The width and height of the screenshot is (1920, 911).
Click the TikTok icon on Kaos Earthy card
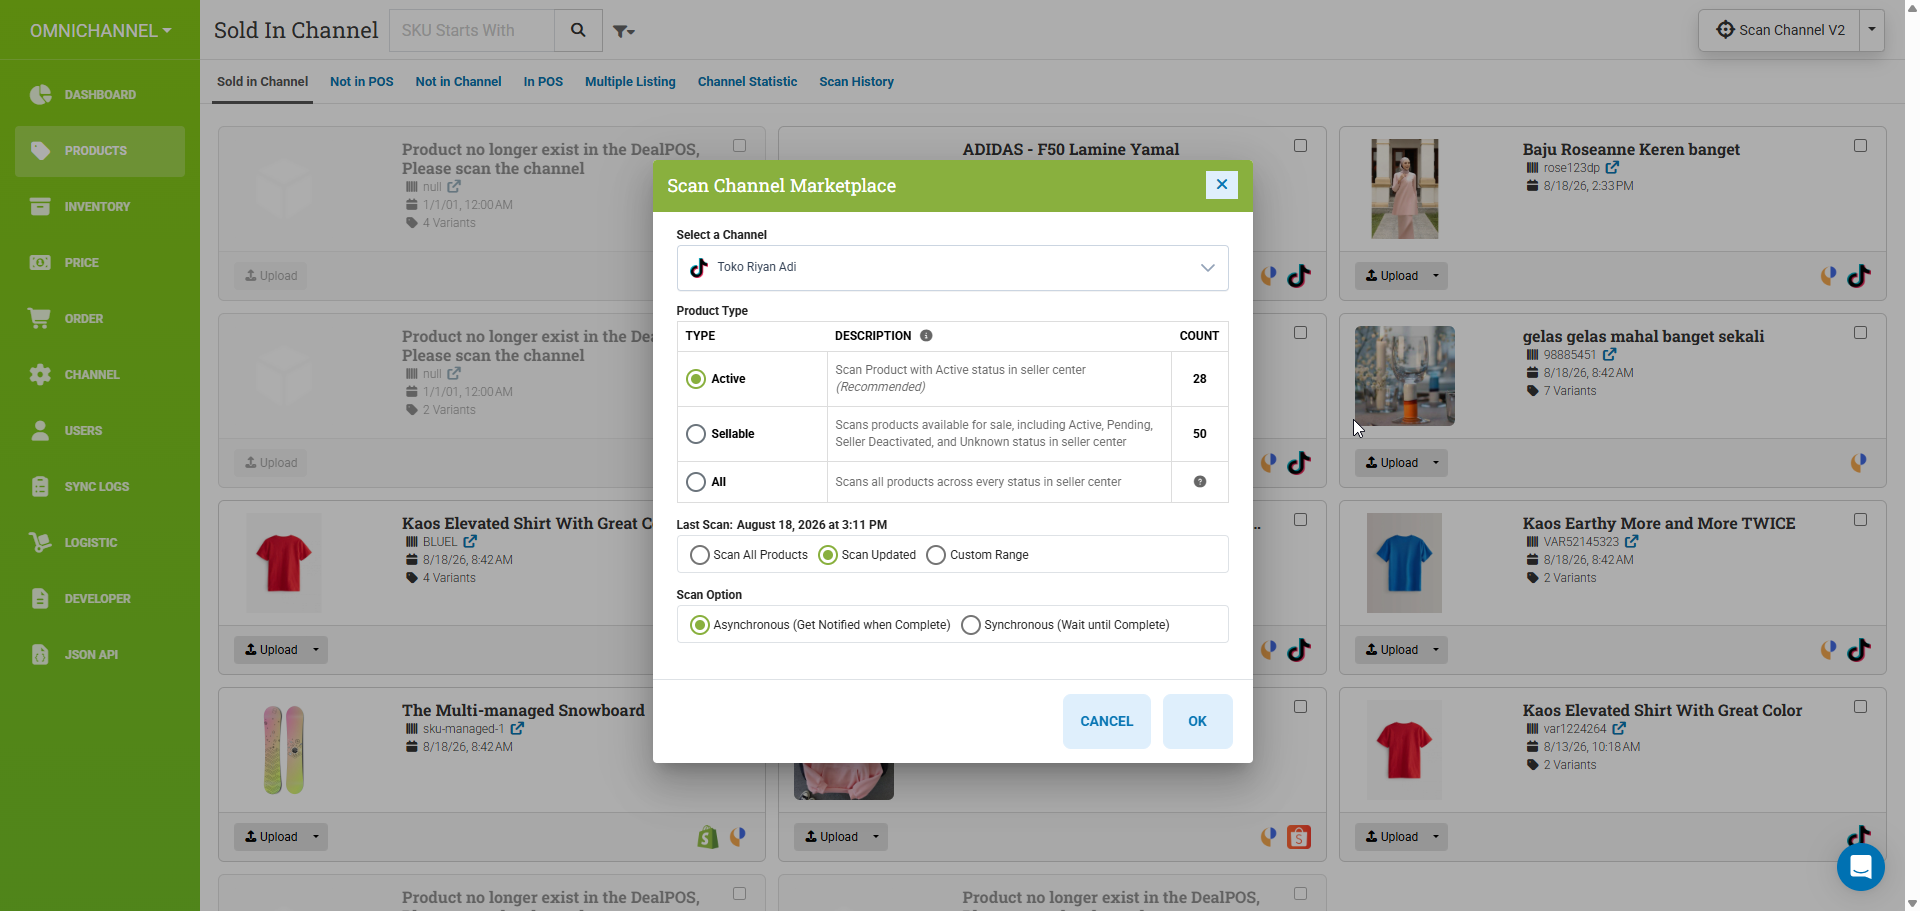pos(1859,650)
